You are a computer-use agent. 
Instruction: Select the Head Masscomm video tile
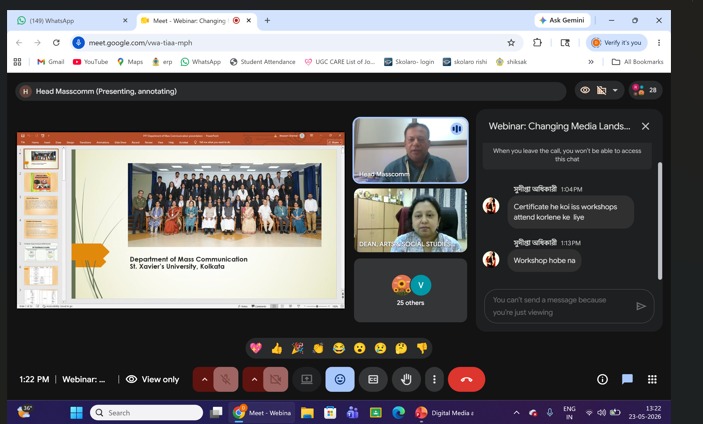coord(410,151)
